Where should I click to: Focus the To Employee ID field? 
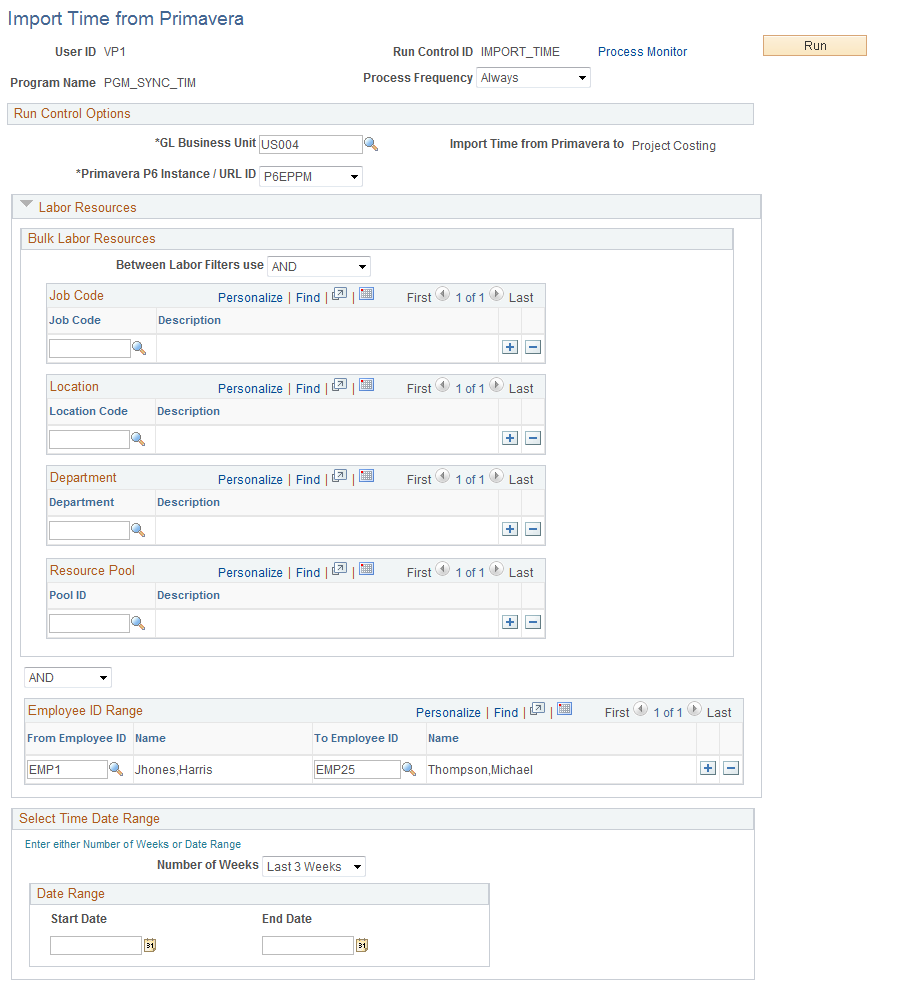(x=358, y=769)
